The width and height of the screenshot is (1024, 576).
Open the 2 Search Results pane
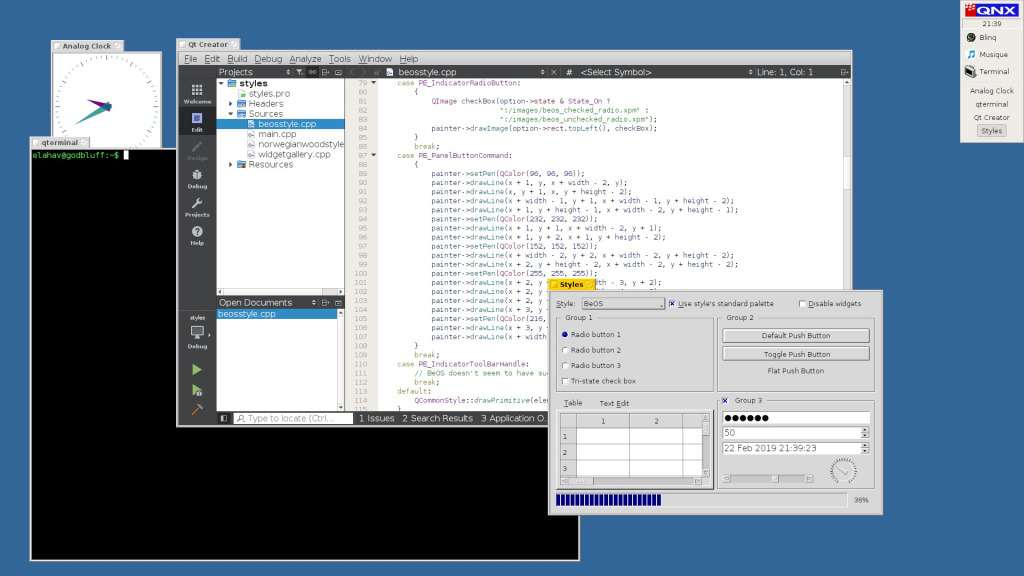click(437, 418)
